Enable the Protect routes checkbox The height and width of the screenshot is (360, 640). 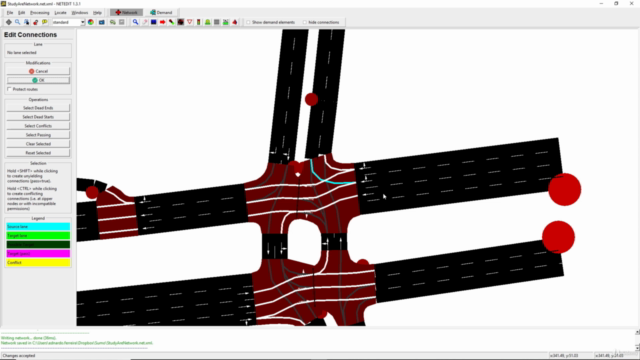tap(9, 89)
